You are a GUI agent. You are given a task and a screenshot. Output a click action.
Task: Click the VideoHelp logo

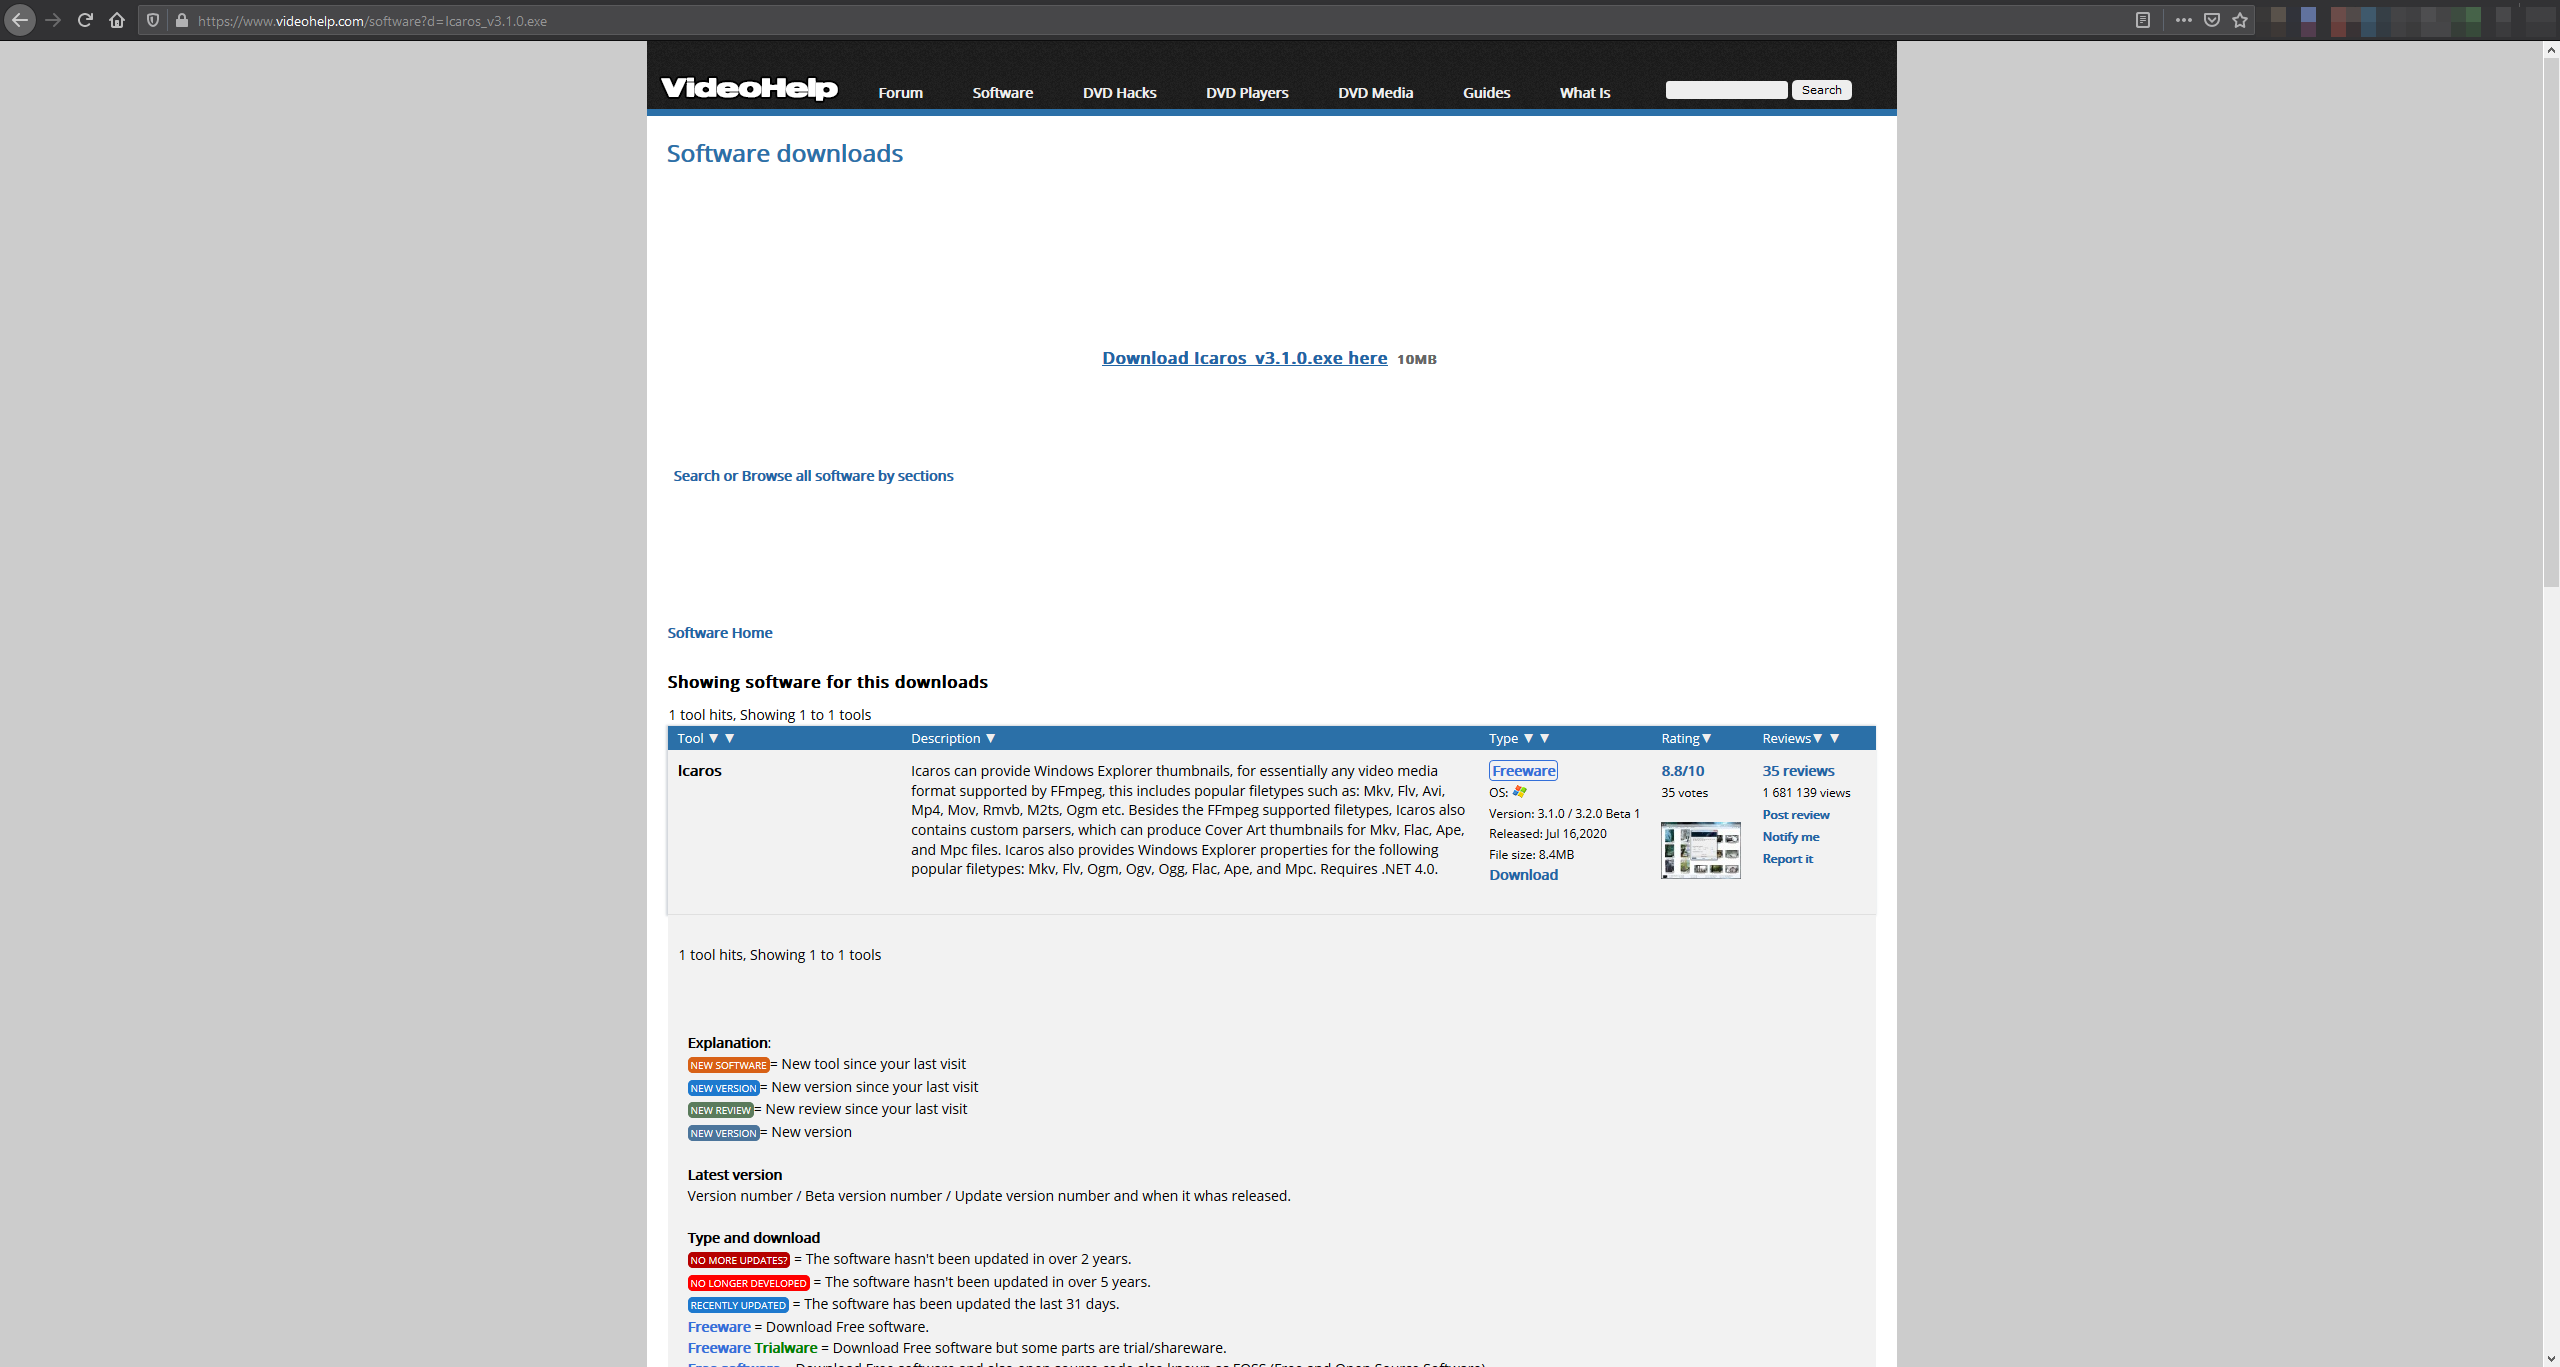748,90
